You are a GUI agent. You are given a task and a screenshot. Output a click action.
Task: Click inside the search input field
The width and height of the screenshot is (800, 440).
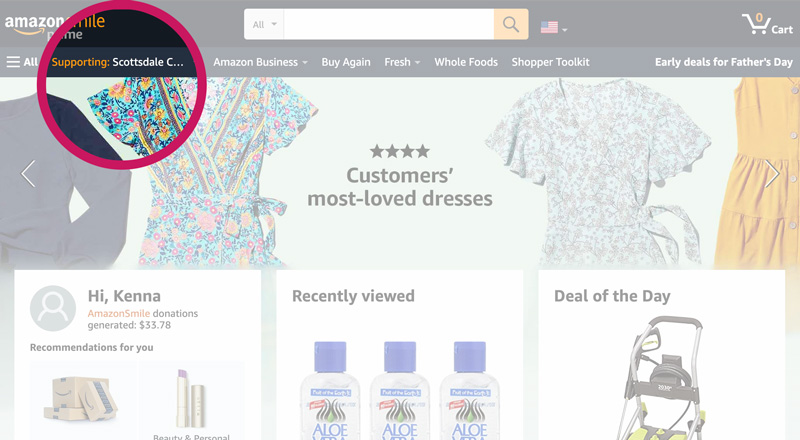point(389,24)
